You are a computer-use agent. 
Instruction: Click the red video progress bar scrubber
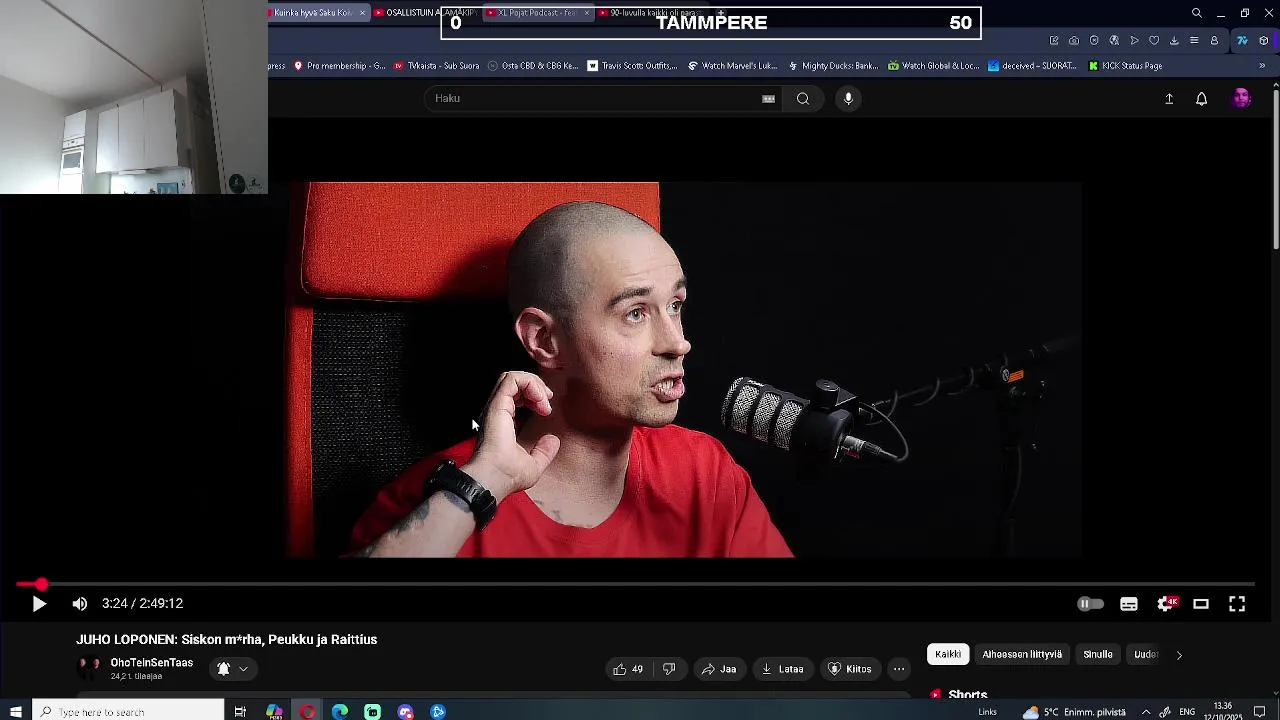click(x=41, y=584)
